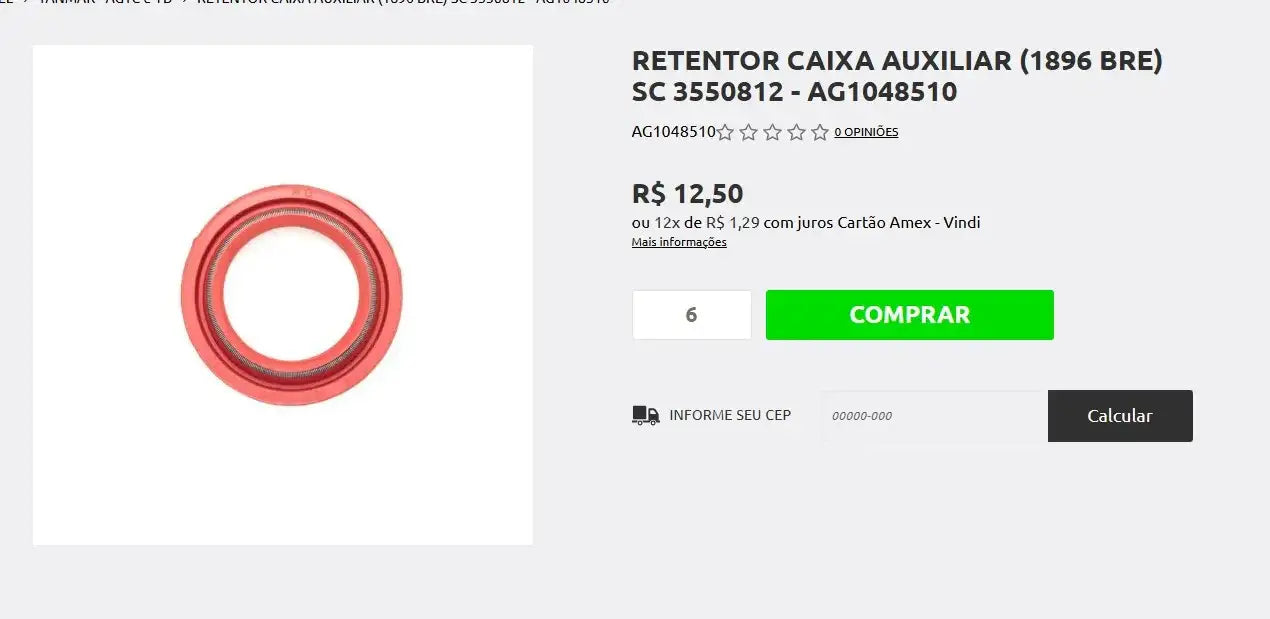
Task: Focus the quantity field showing 6
Action: (x=691, y=315)
